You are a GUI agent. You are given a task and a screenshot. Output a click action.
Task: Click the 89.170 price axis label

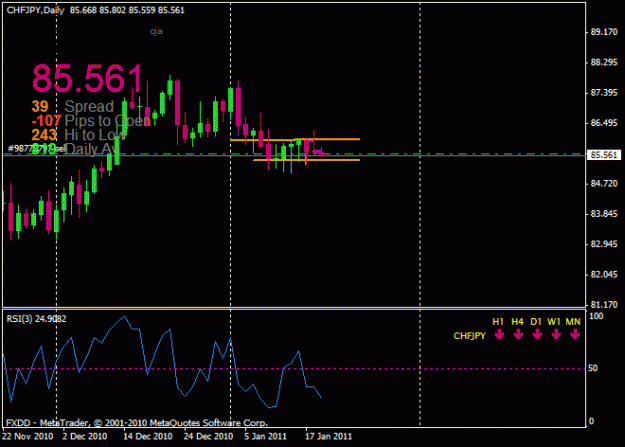click(x=603, y=32)
